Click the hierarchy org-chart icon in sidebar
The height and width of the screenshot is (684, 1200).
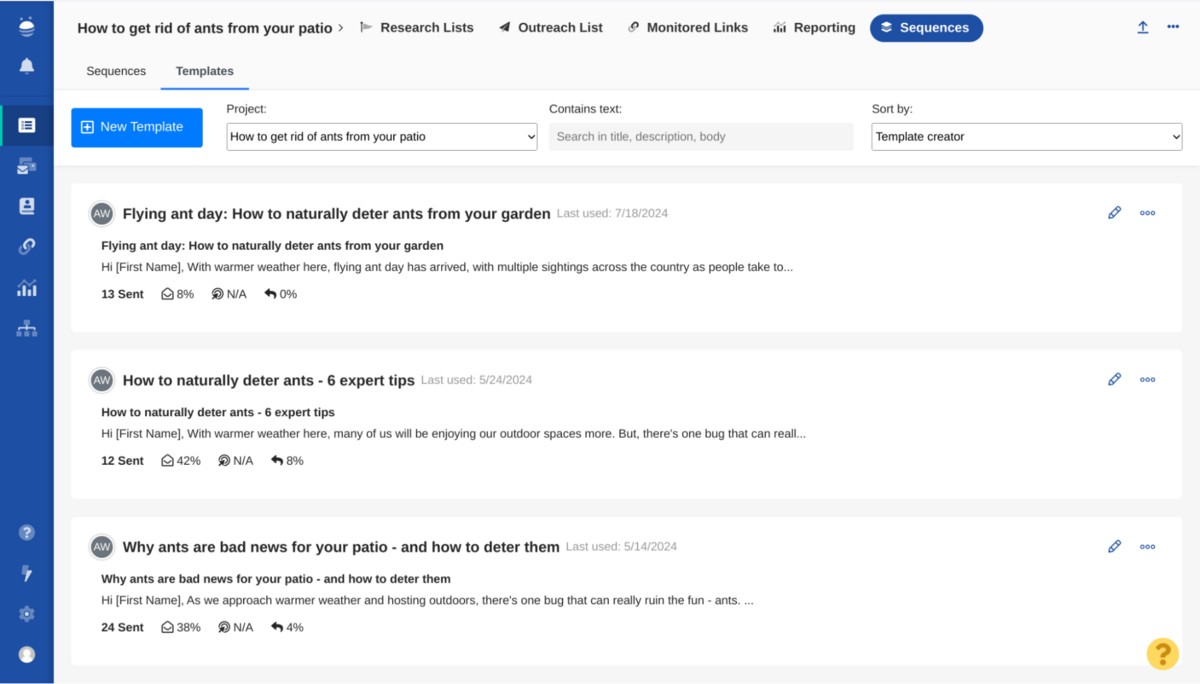click(x=27, y=329)
